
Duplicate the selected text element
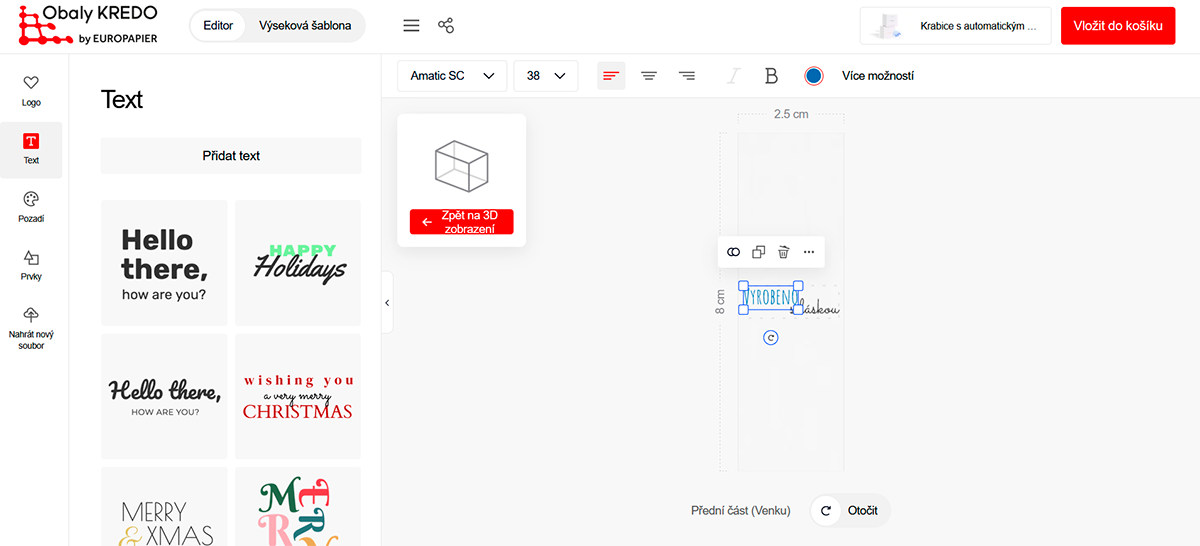759,252
